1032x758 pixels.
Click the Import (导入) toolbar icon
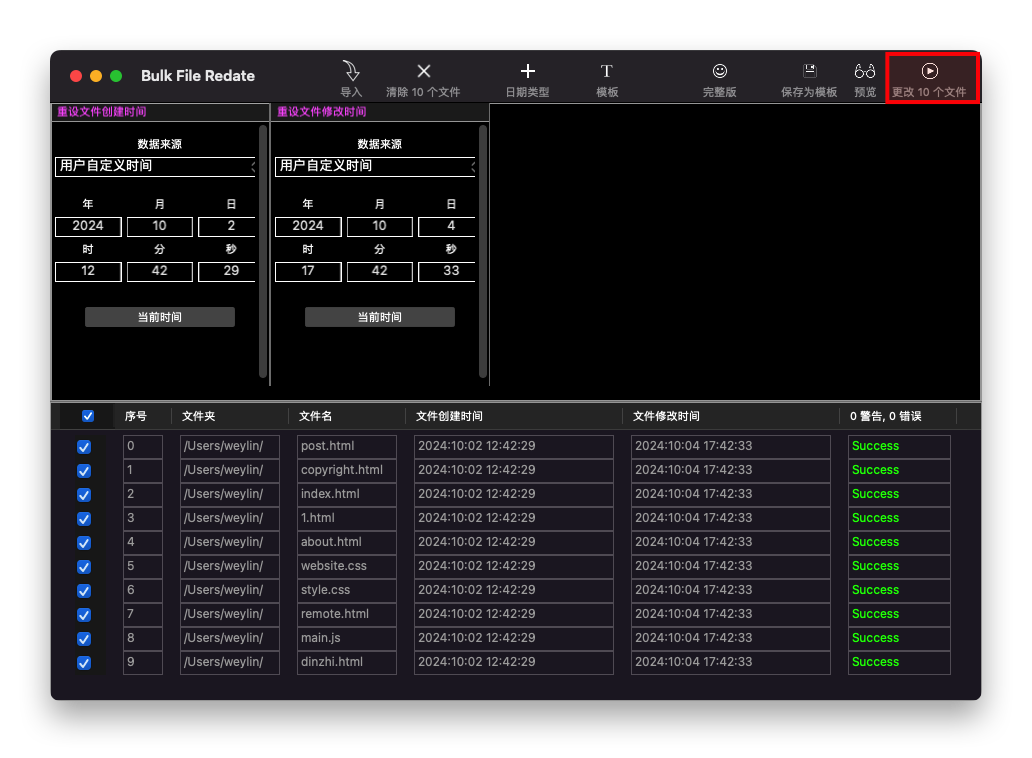[351, 72]
